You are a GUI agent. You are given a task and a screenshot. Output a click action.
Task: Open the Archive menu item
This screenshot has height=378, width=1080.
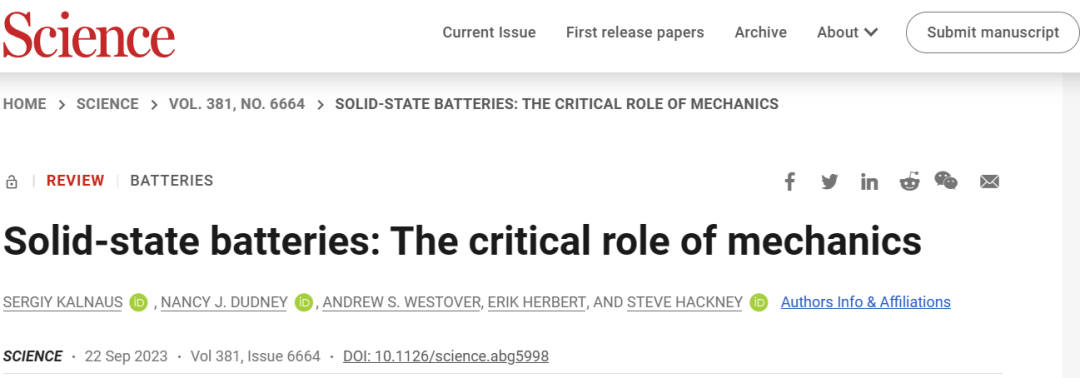click(760, 32)
